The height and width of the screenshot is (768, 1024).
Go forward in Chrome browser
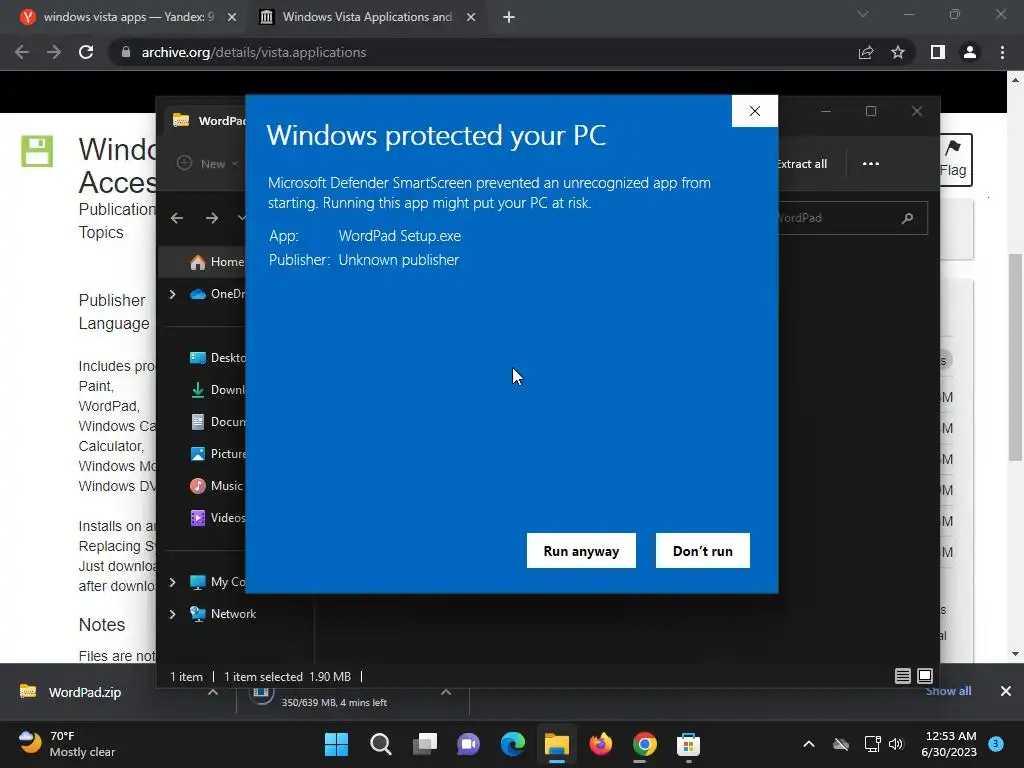pos(54,52)
